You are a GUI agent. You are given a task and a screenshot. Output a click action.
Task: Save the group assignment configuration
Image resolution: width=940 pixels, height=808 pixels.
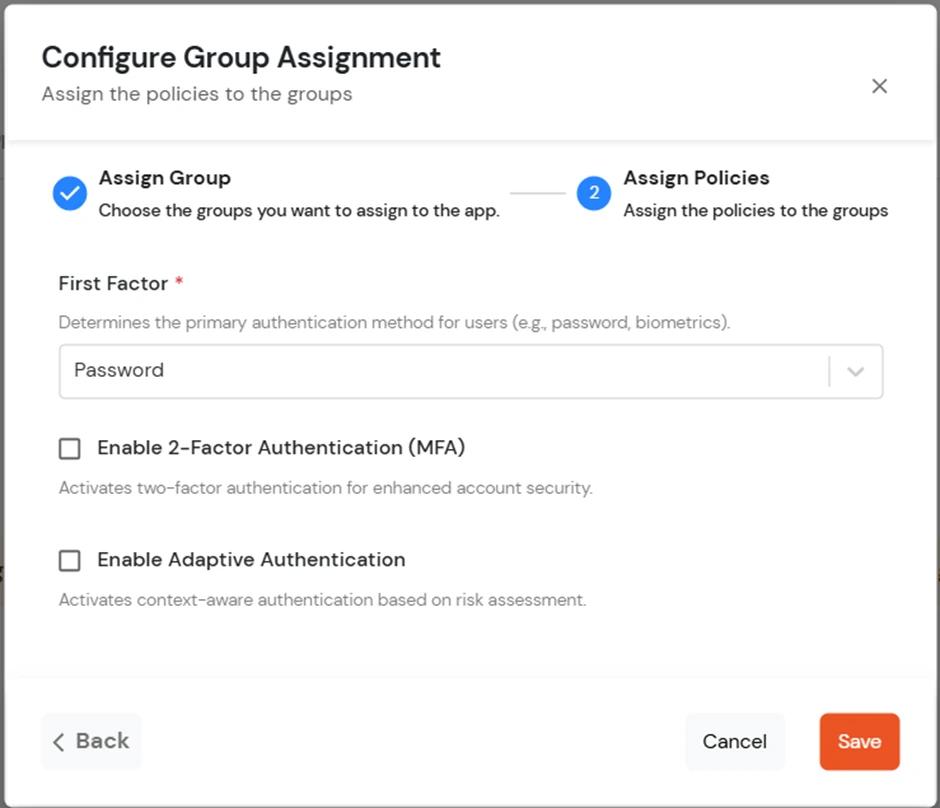click(859, 741)
